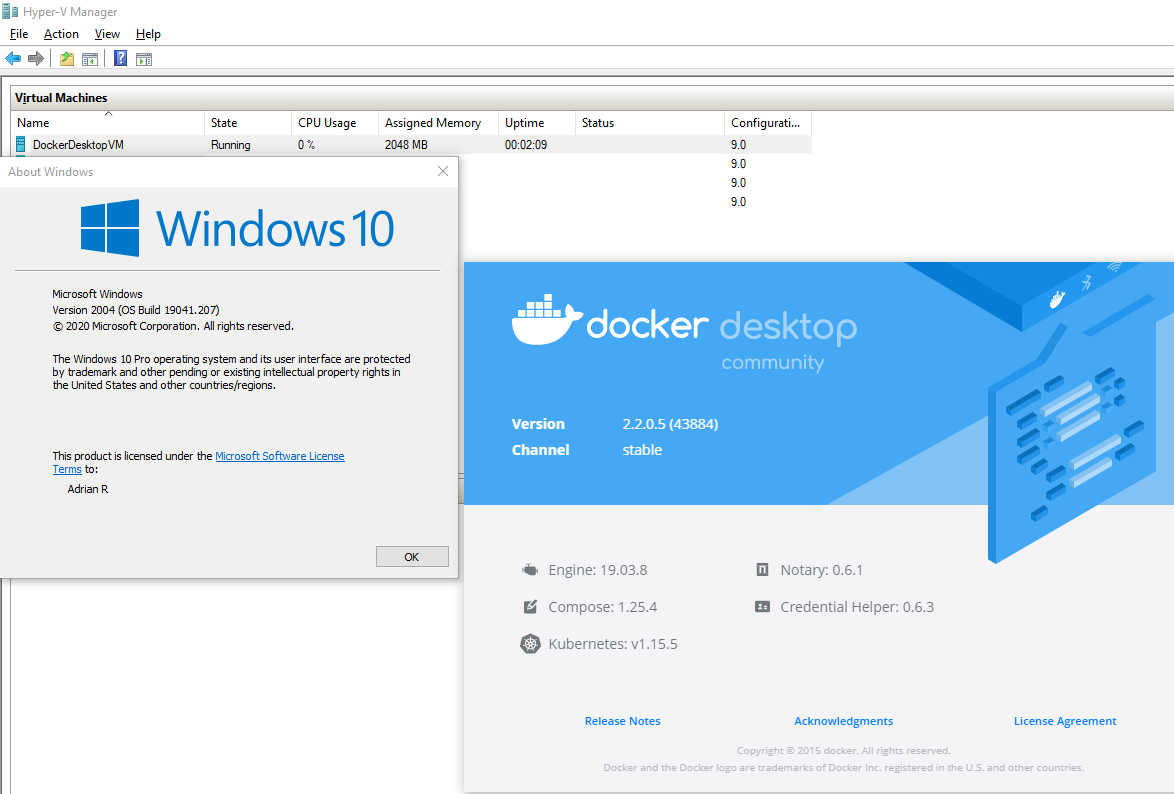Select the DockerDesktopVM row name

(78, 145)
